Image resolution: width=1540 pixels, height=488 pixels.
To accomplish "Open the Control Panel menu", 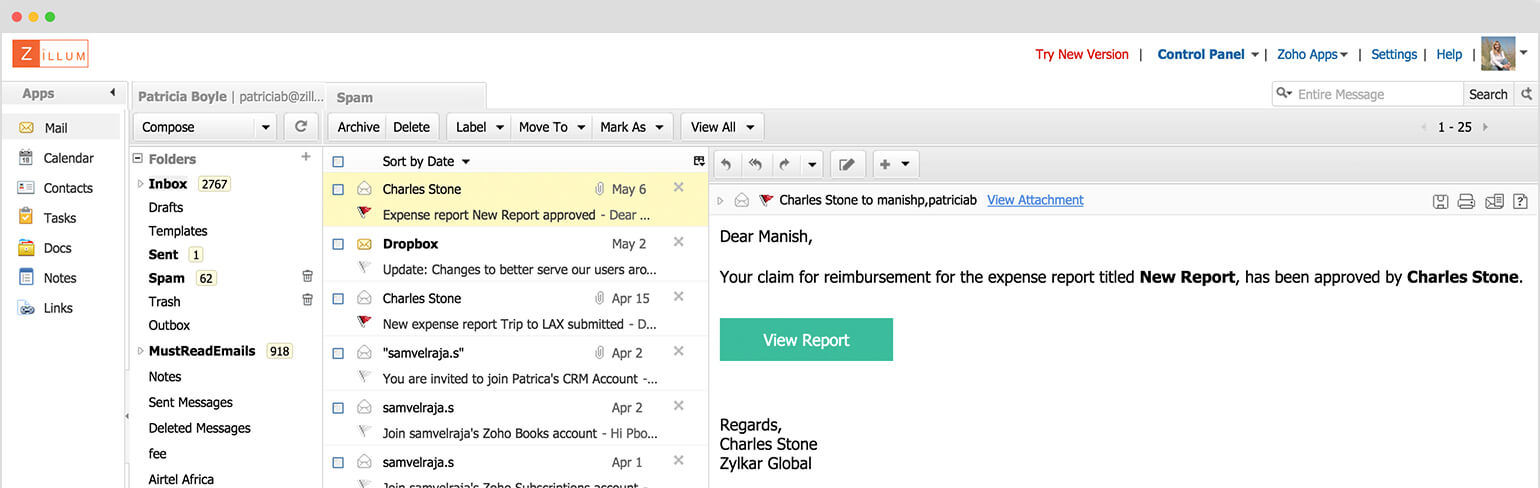I will (x=1208, y=54).
